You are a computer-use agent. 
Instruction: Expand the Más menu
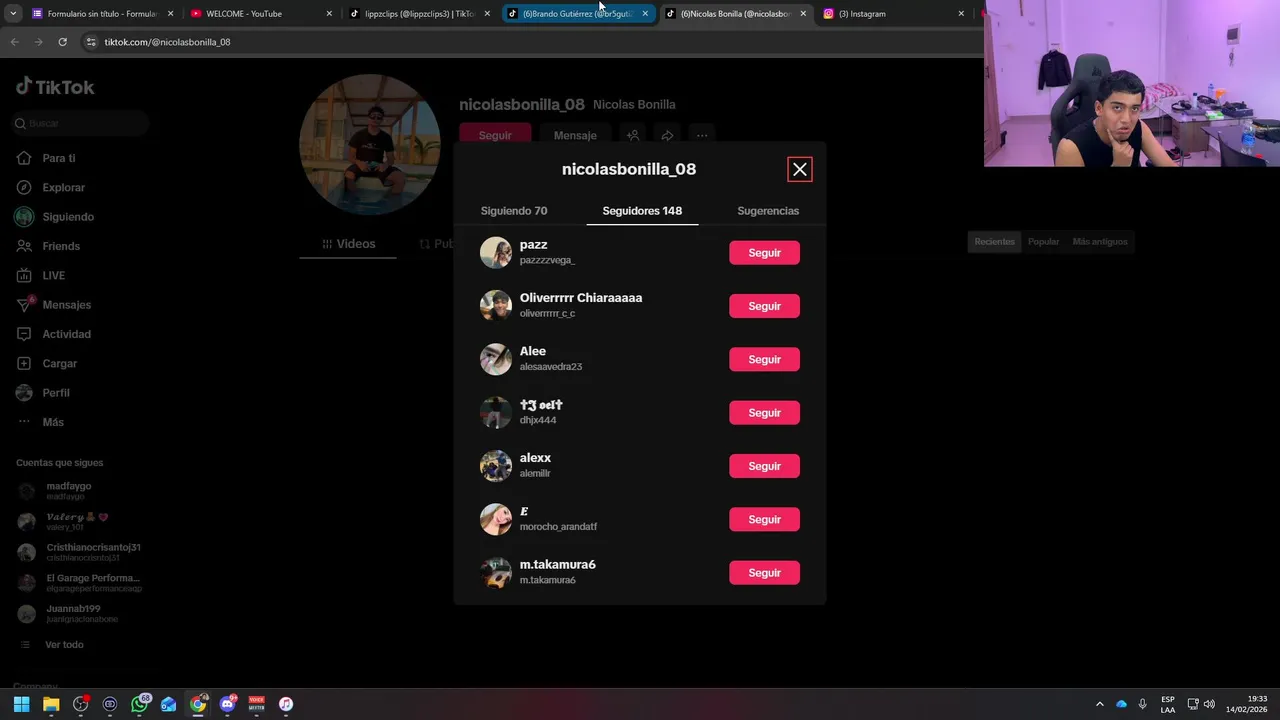[x=52, y=422]
